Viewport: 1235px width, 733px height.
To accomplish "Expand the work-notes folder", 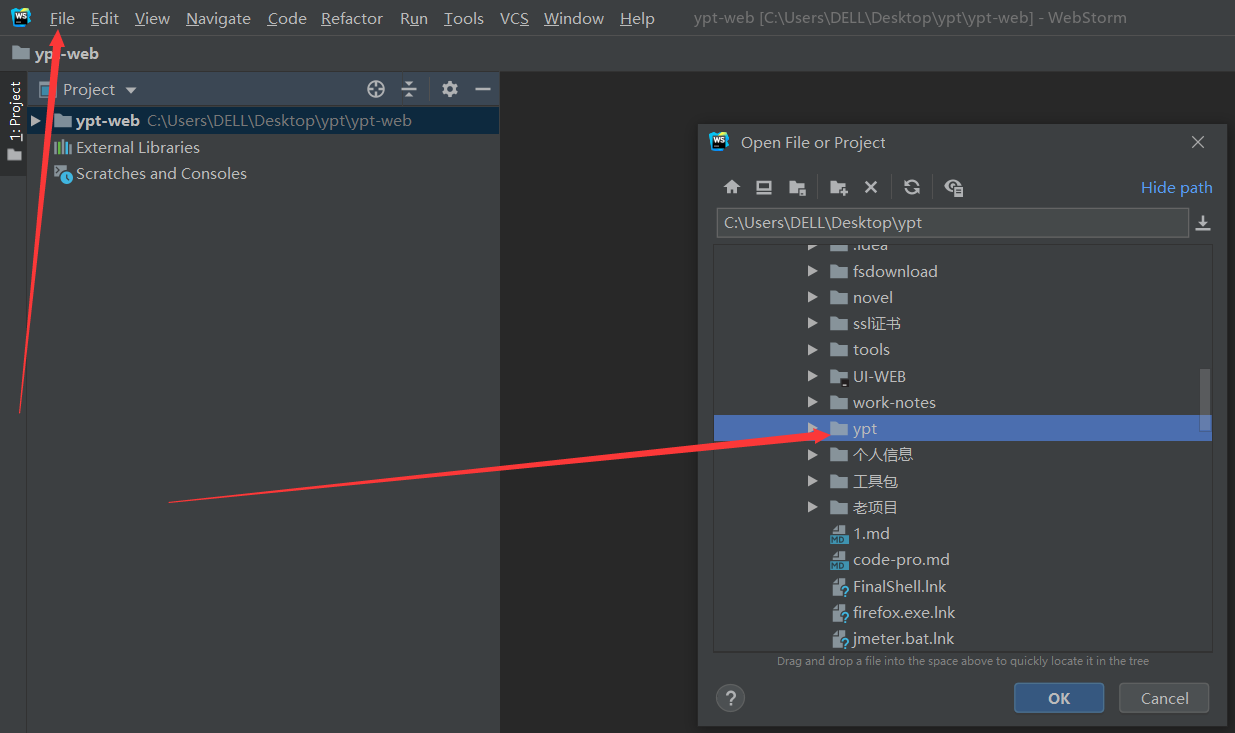I will [x=812, y=402].
